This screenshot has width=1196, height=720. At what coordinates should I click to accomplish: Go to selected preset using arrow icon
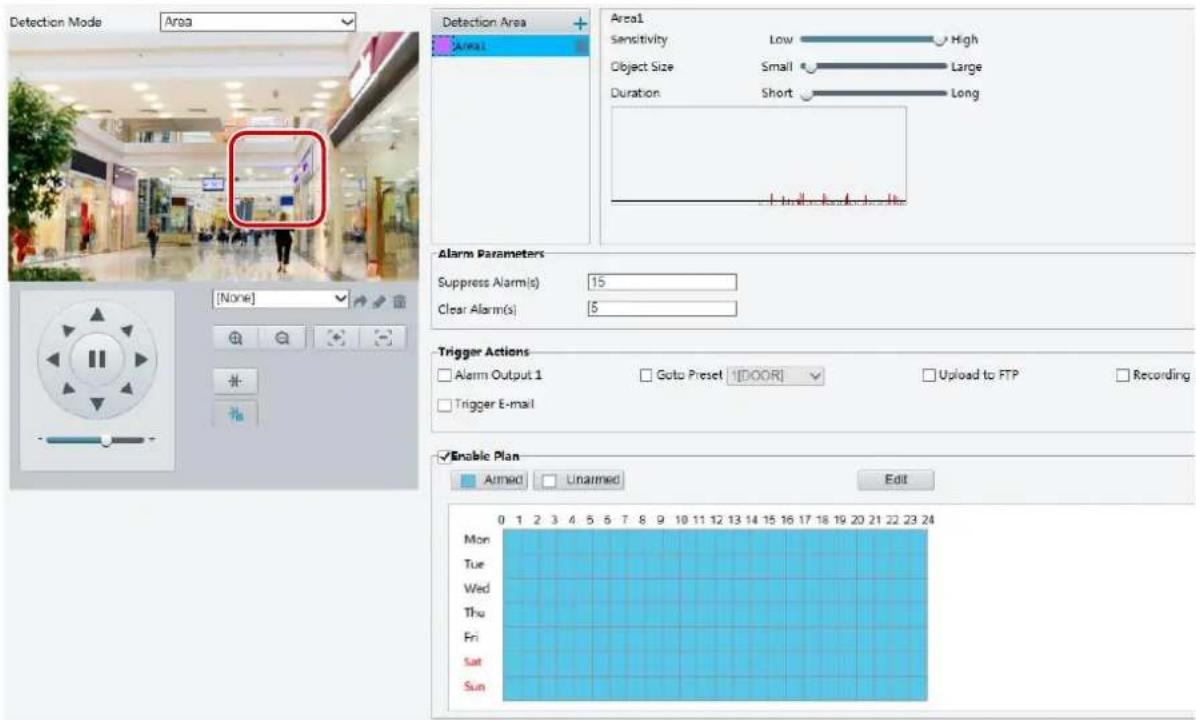(x=360, y=301)
